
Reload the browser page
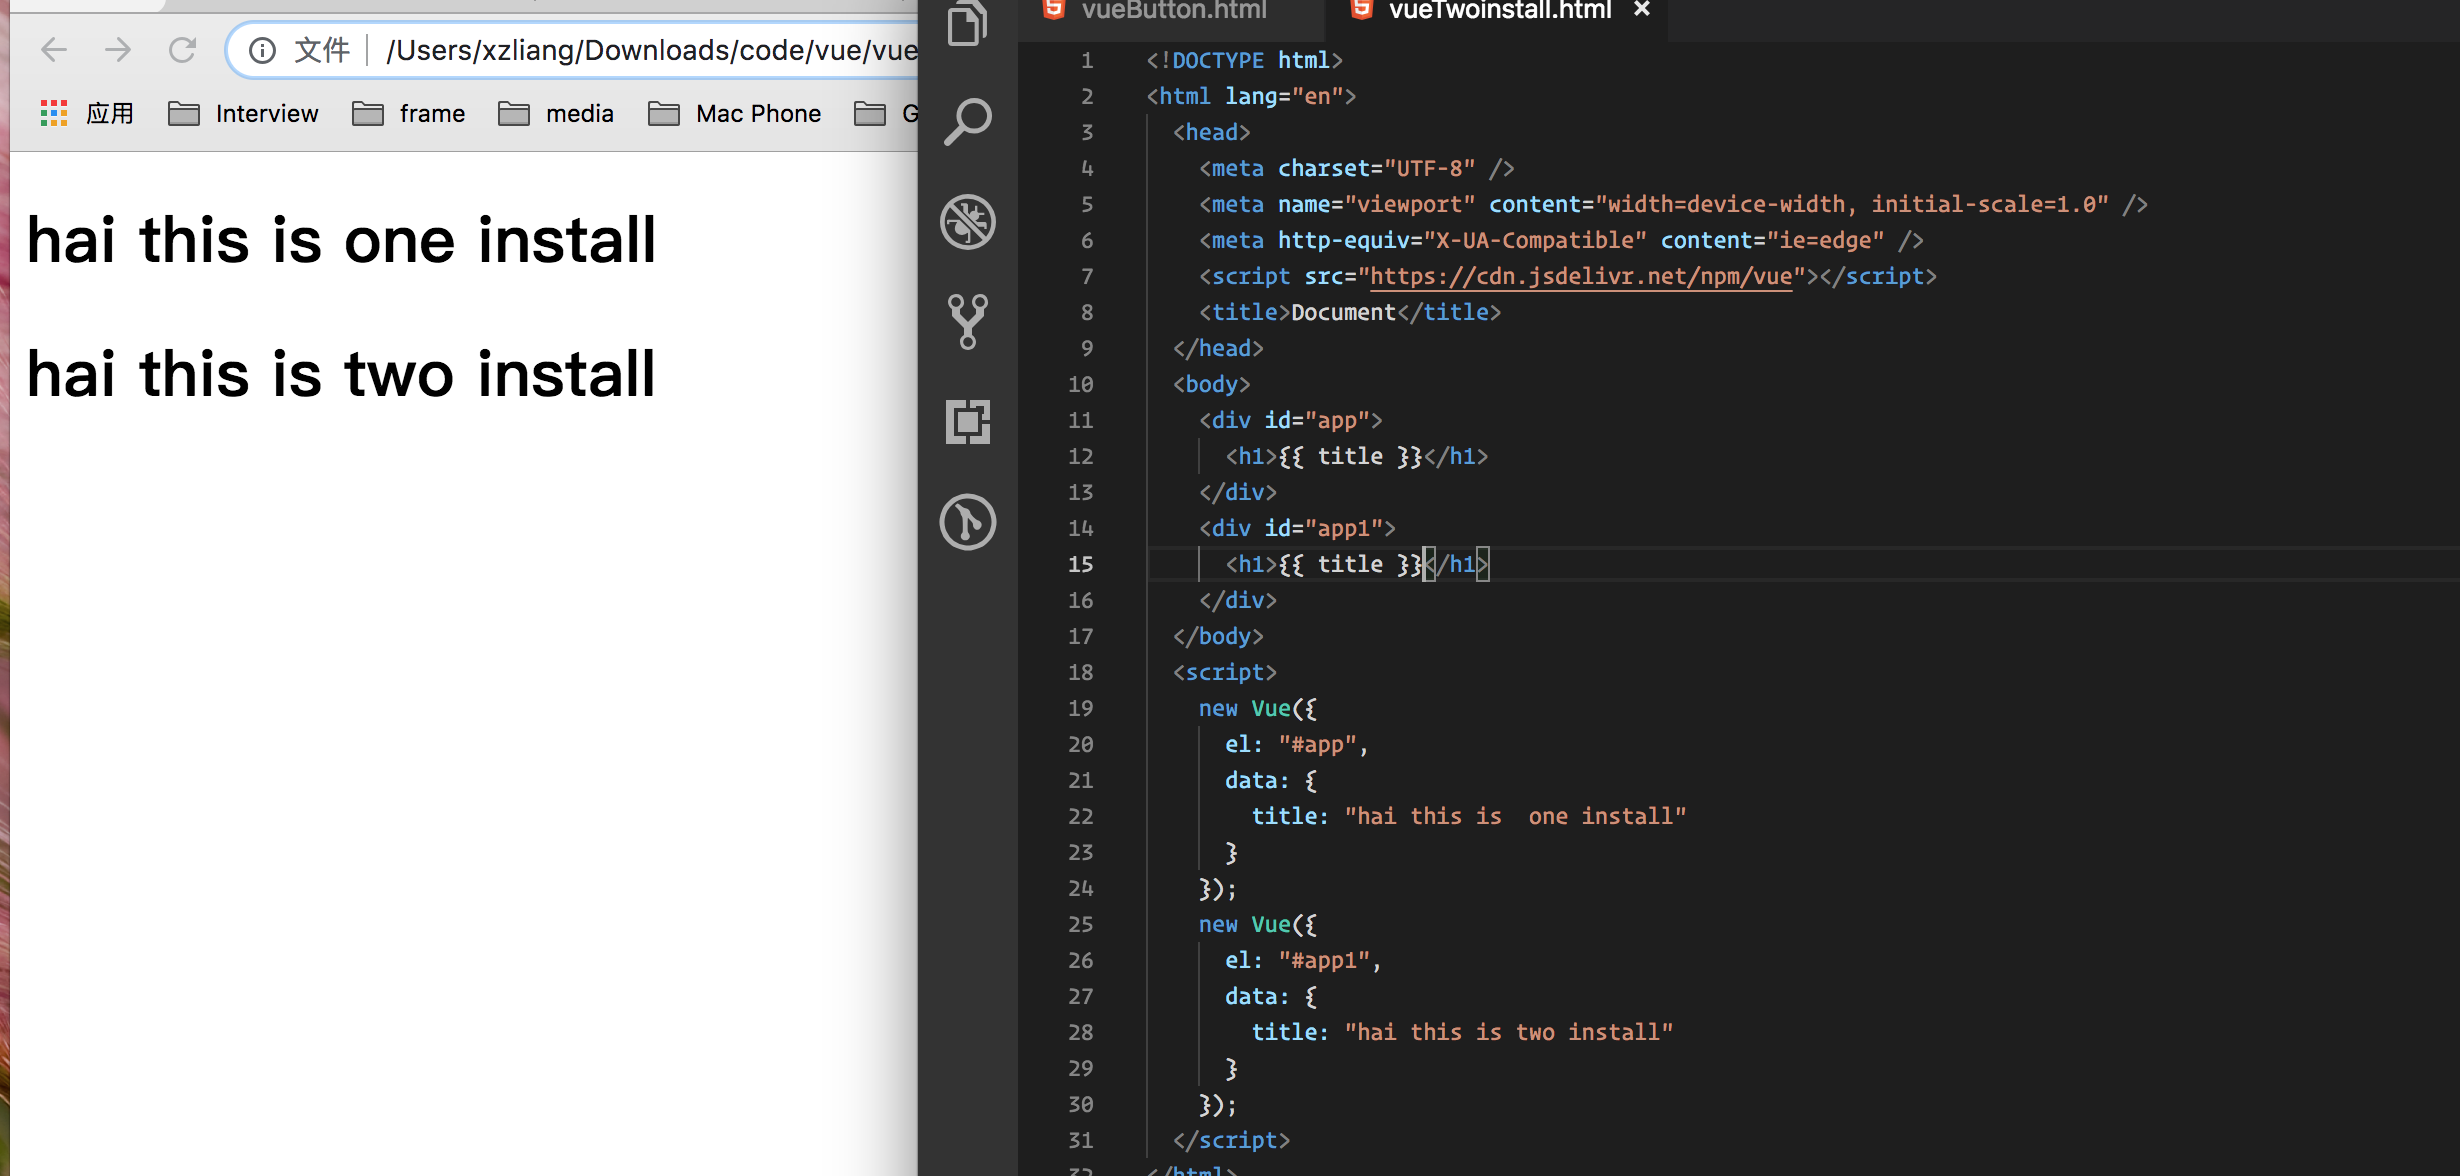[182, 49]
